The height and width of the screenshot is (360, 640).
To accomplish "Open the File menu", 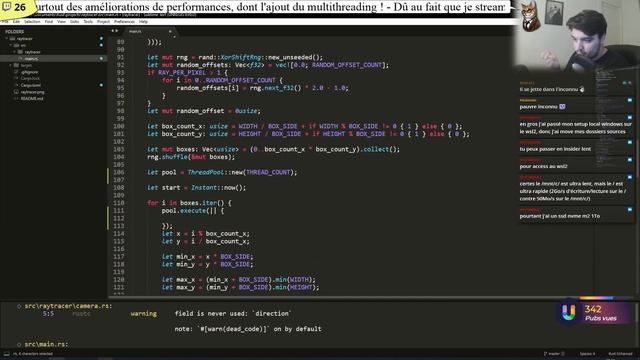I will [x=5, y=22].
